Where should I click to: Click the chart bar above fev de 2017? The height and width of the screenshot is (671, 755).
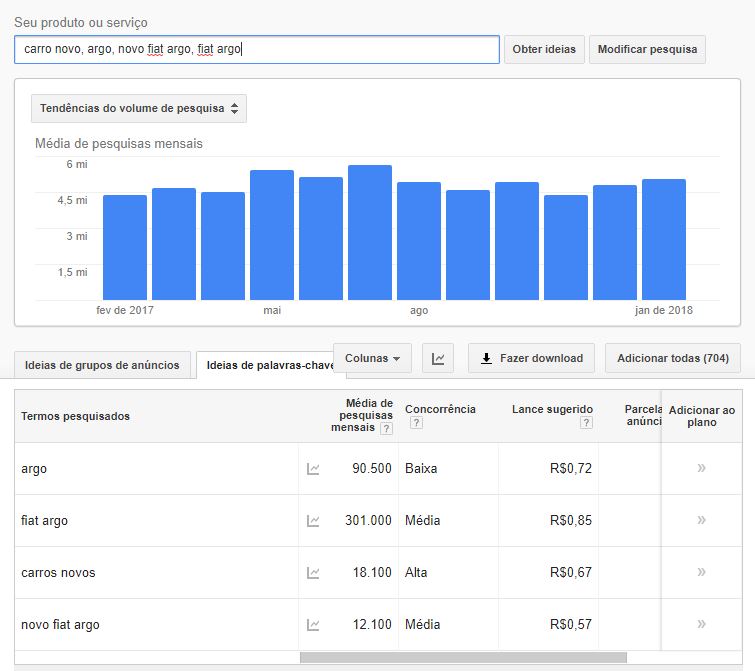click(x=125, y=247)
